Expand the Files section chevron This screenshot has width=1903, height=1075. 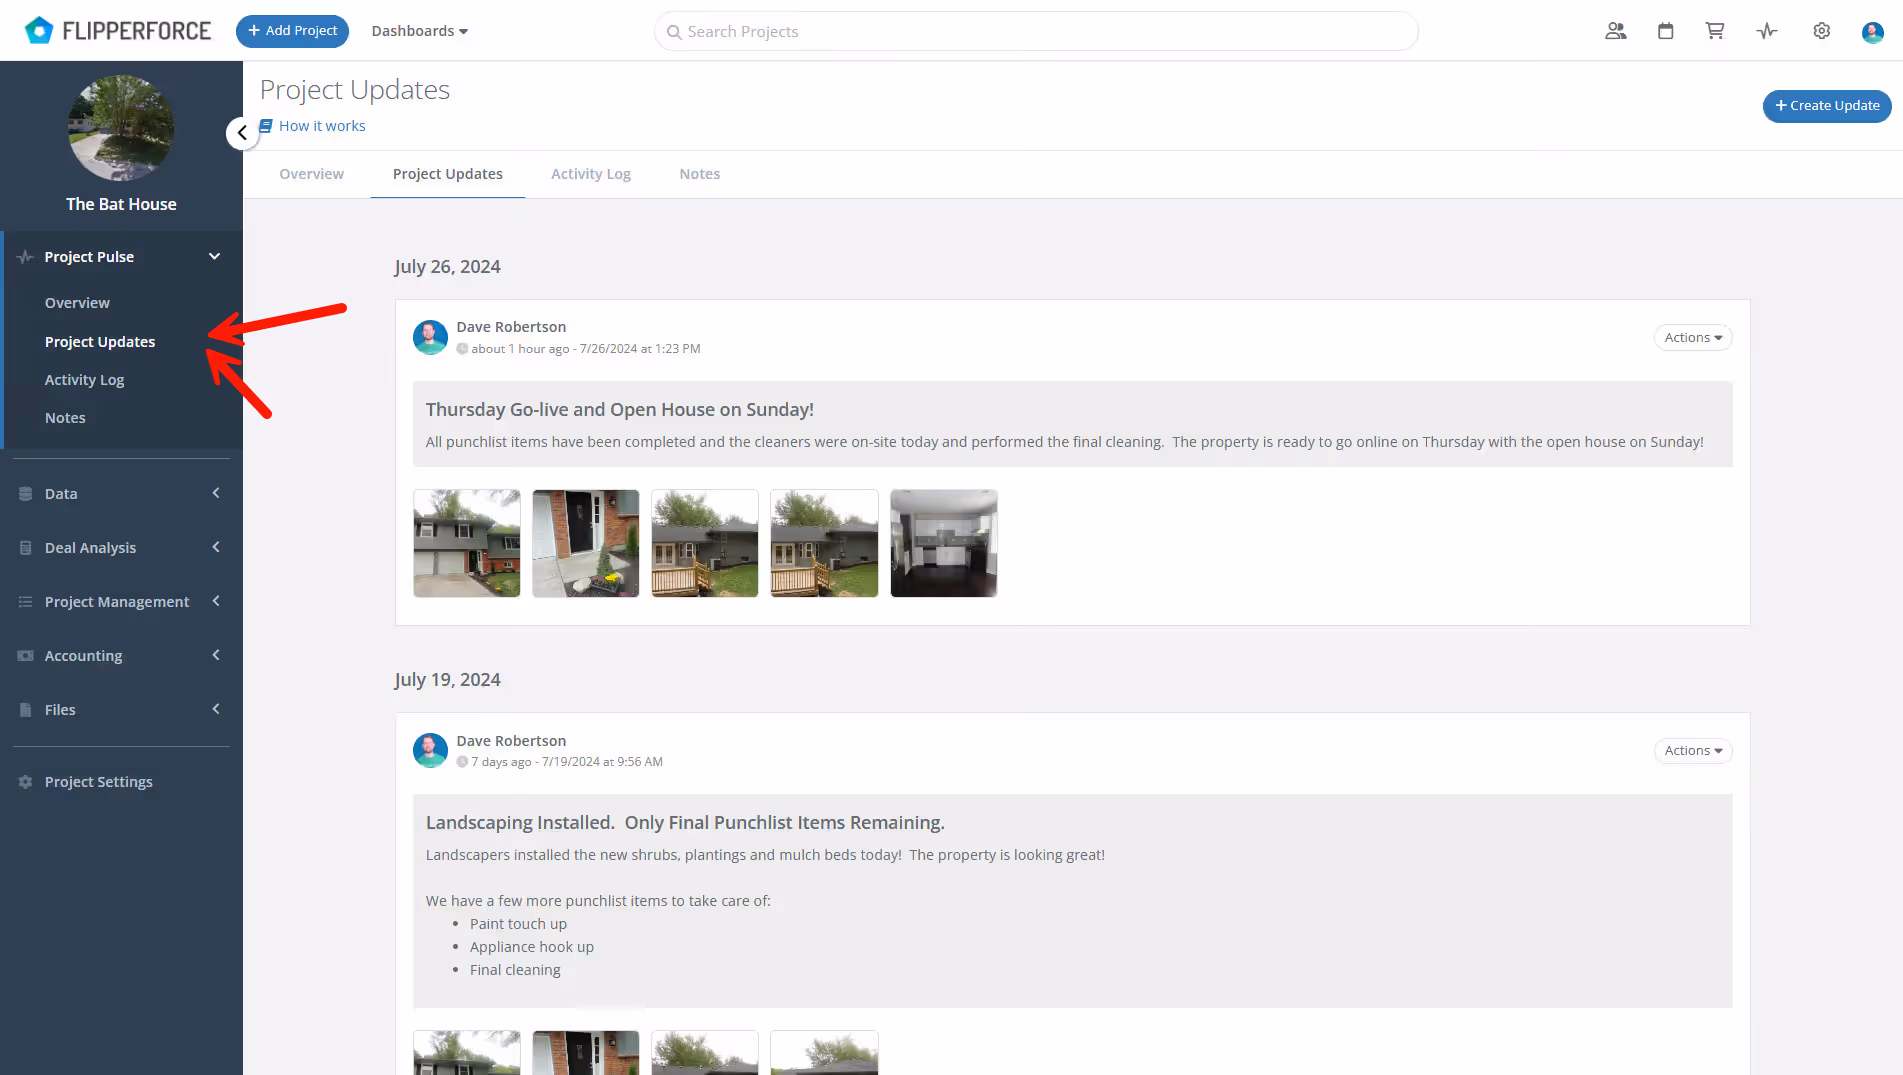point(215,709)
